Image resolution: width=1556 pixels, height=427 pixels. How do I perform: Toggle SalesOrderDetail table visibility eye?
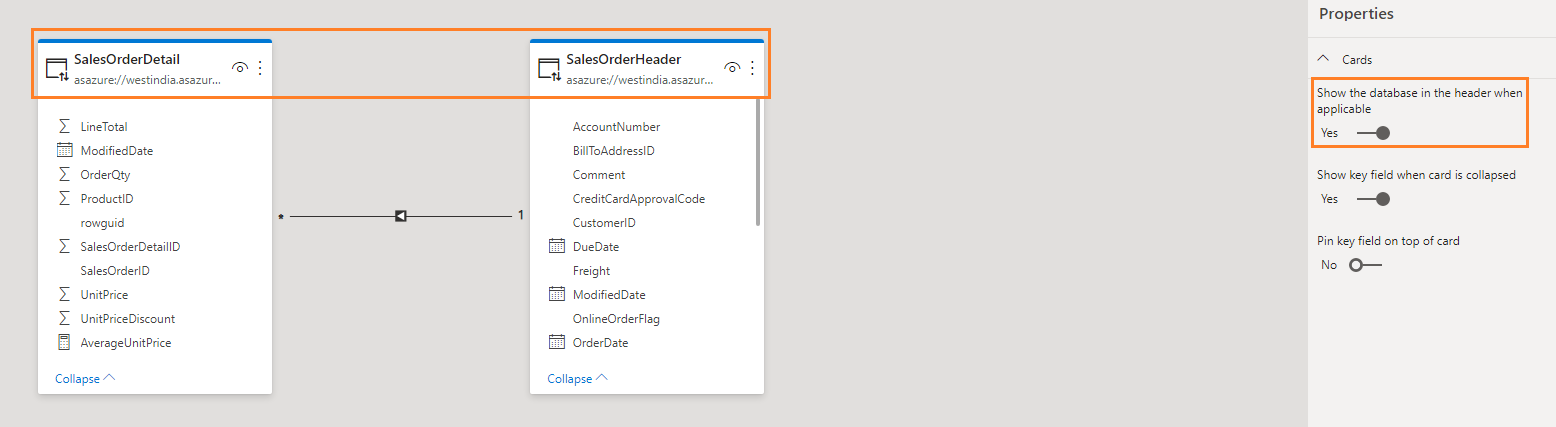[x=240, y=68]
